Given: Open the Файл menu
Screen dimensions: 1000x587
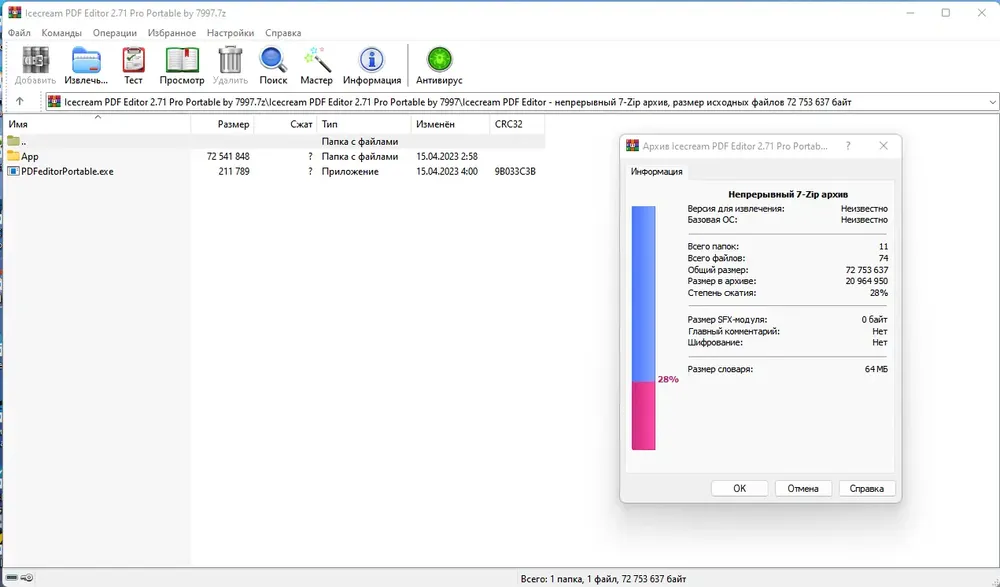Looking at the screenshot, I should point(19,33).
